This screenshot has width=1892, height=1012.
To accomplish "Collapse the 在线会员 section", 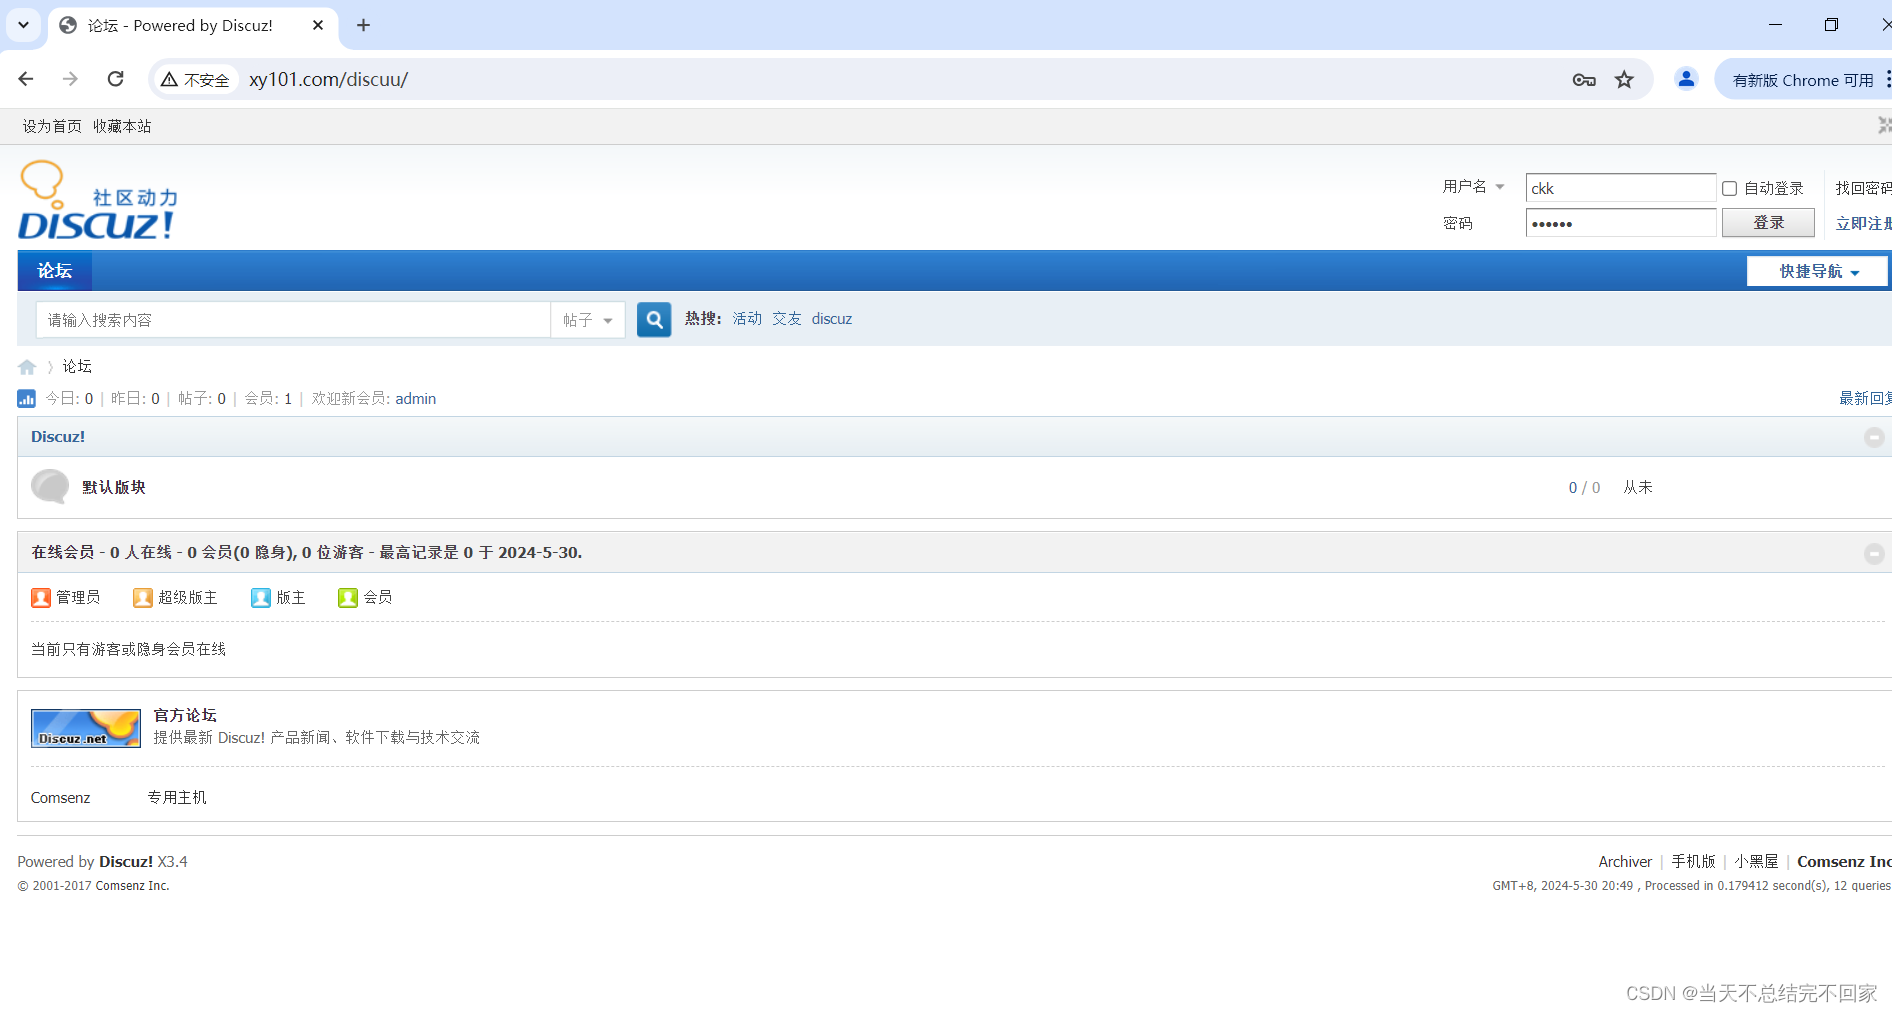I will [1874, 553].
